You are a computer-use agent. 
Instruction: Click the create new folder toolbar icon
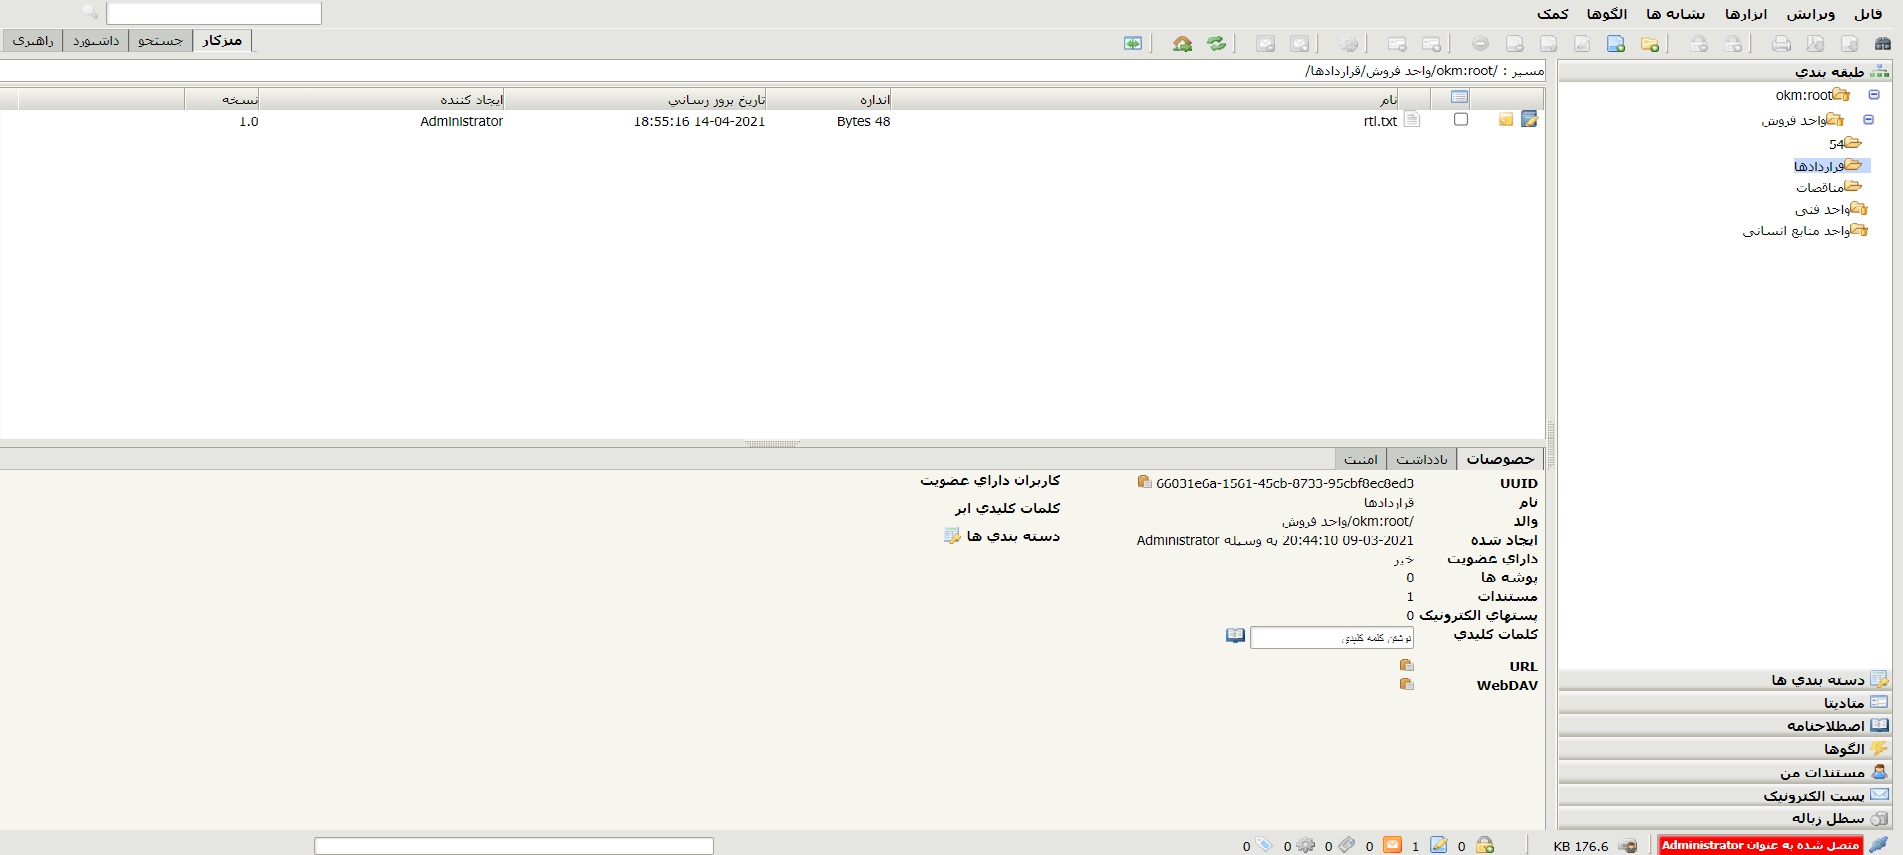pos(1650,44)
